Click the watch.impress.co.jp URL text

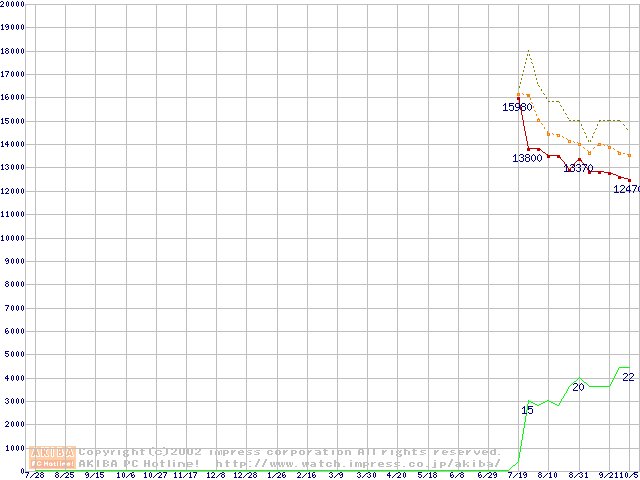[x=358, y=464]
